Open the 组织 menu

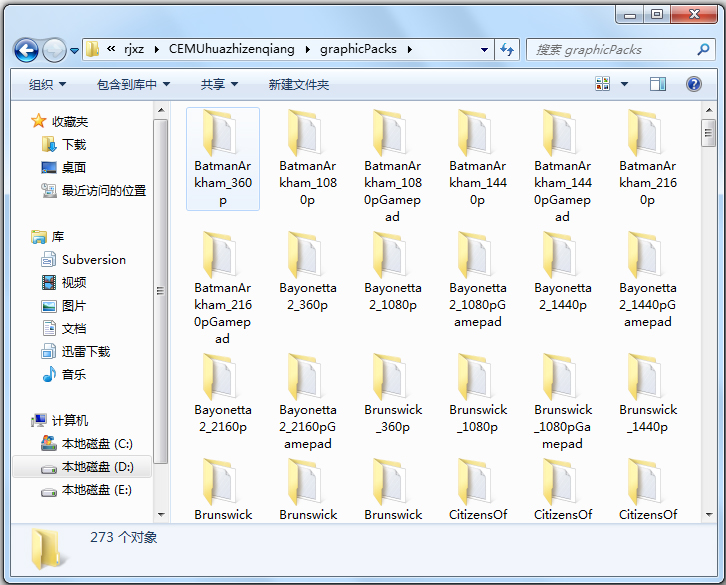point(47,84)
